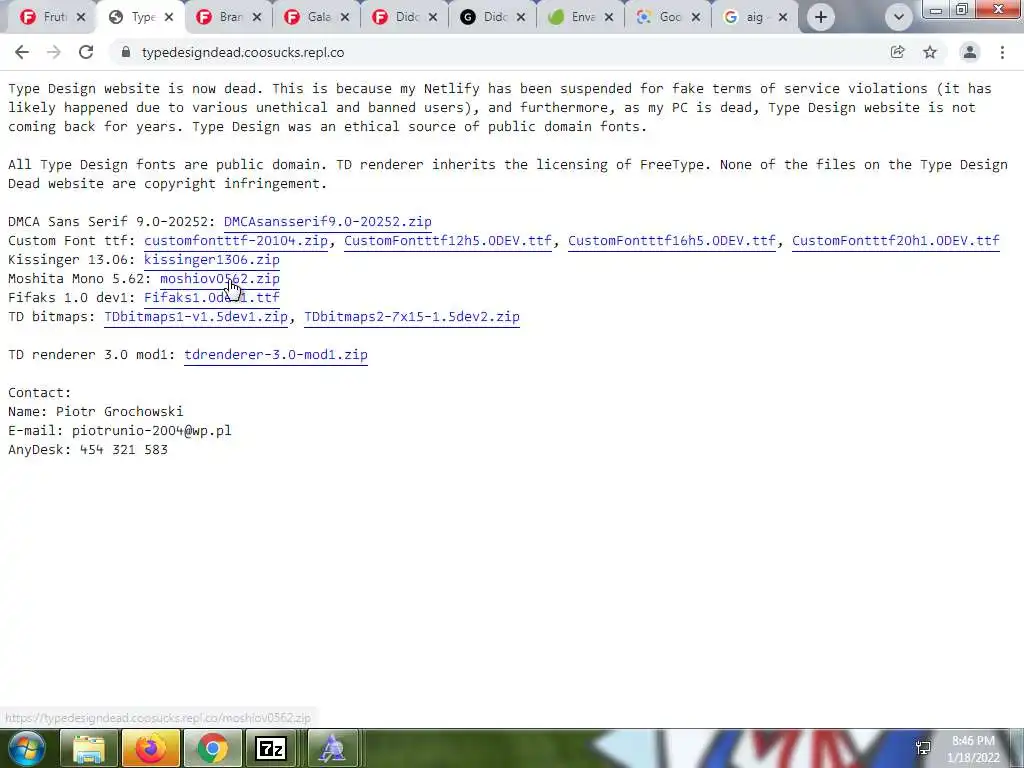Select Chrome in the taskbar
This screenshot has width=1024, height=768.
point(212,748)
